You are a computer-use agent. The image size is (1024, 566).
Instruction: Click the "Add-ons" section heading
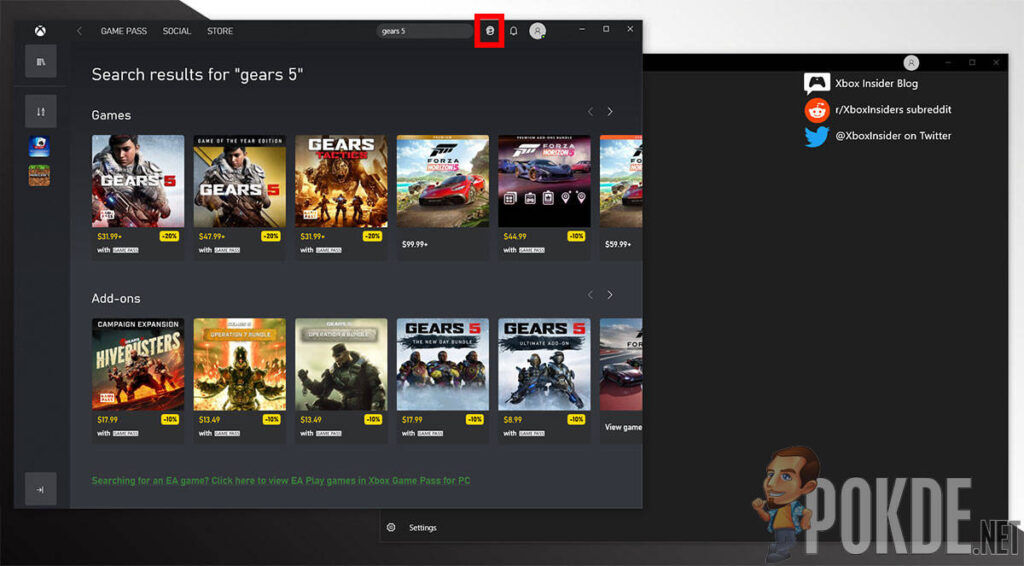116,298
